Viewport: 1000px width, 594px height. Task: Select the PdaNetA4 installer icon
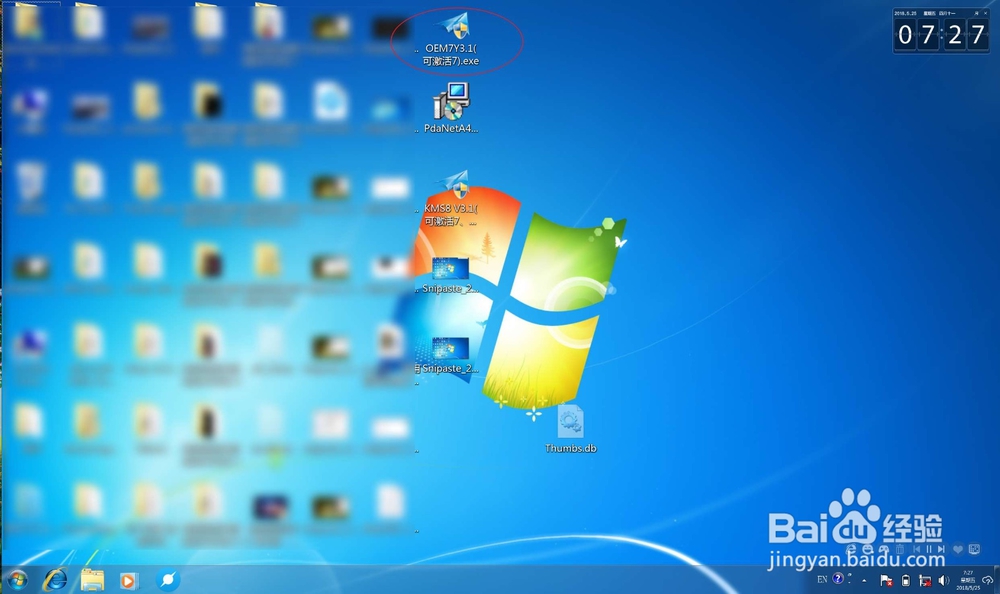(x=452, y=108)
